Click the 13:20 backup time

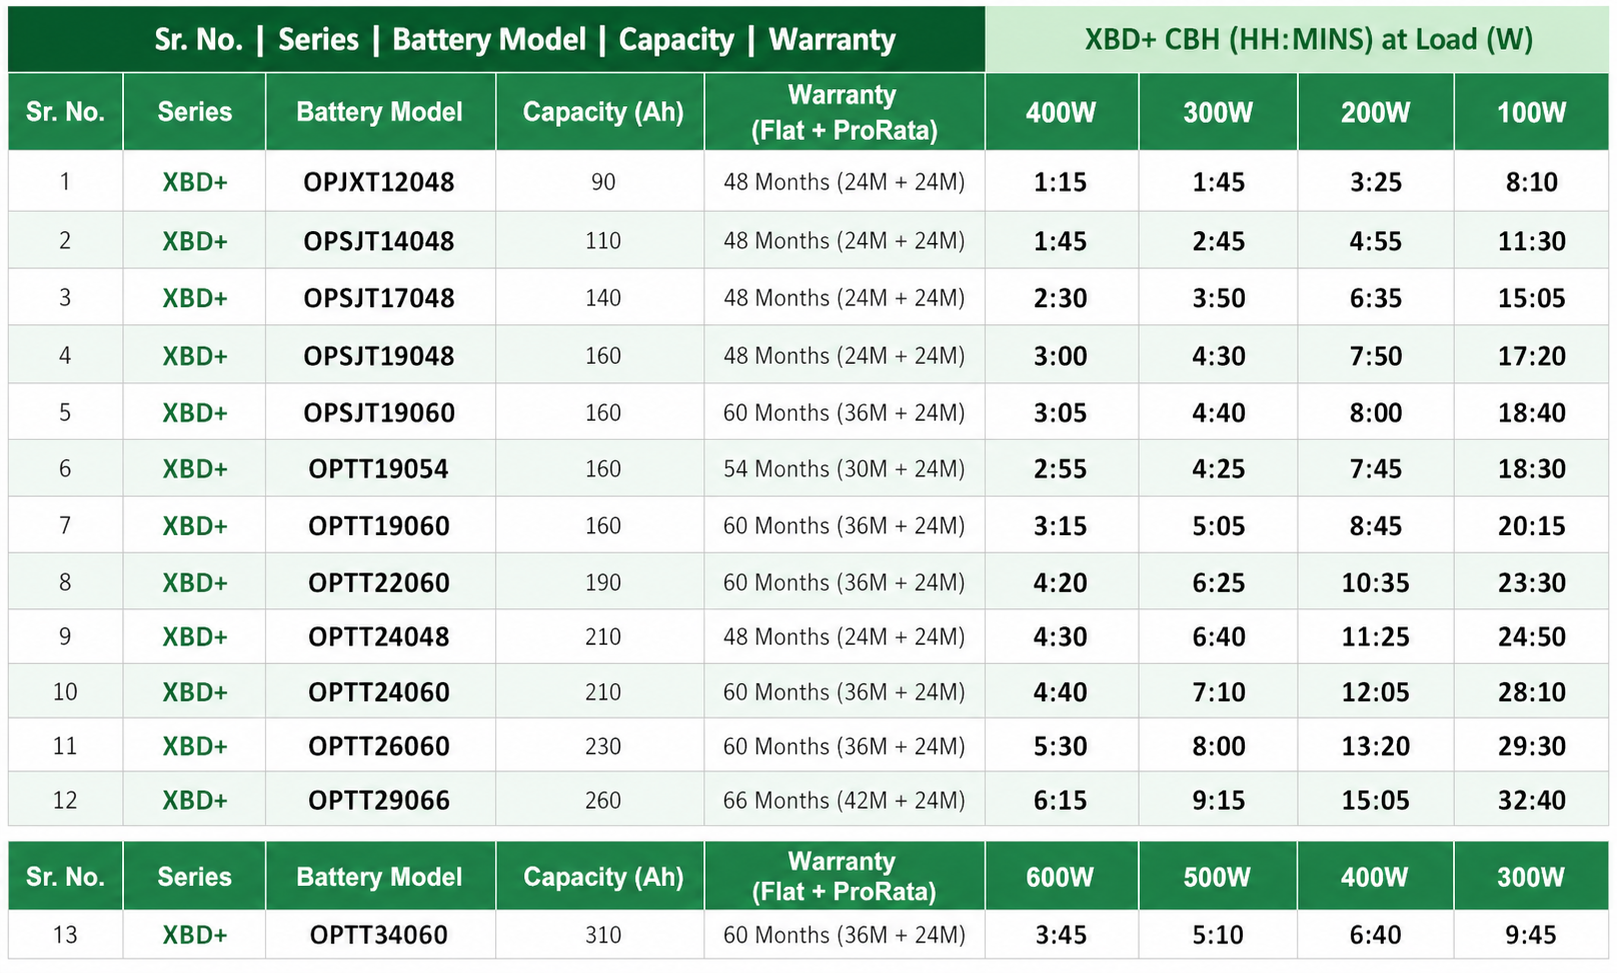coord(1375,746)
